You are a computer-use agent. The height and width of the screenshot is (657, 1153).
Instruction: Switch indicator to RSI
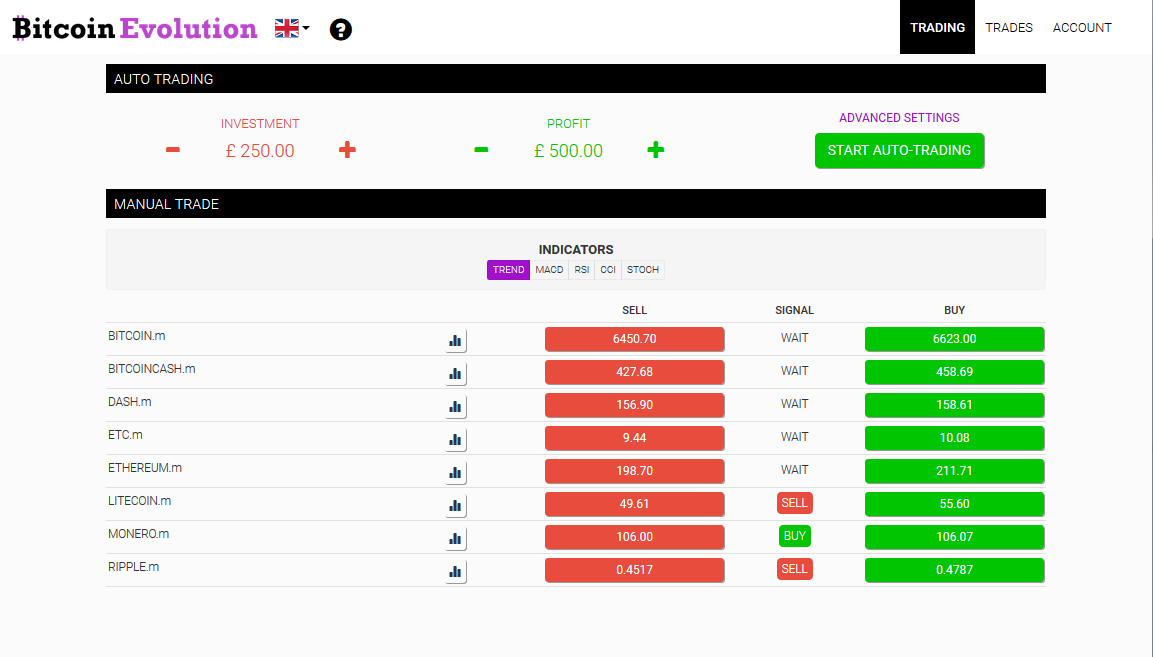pos(582,270)
